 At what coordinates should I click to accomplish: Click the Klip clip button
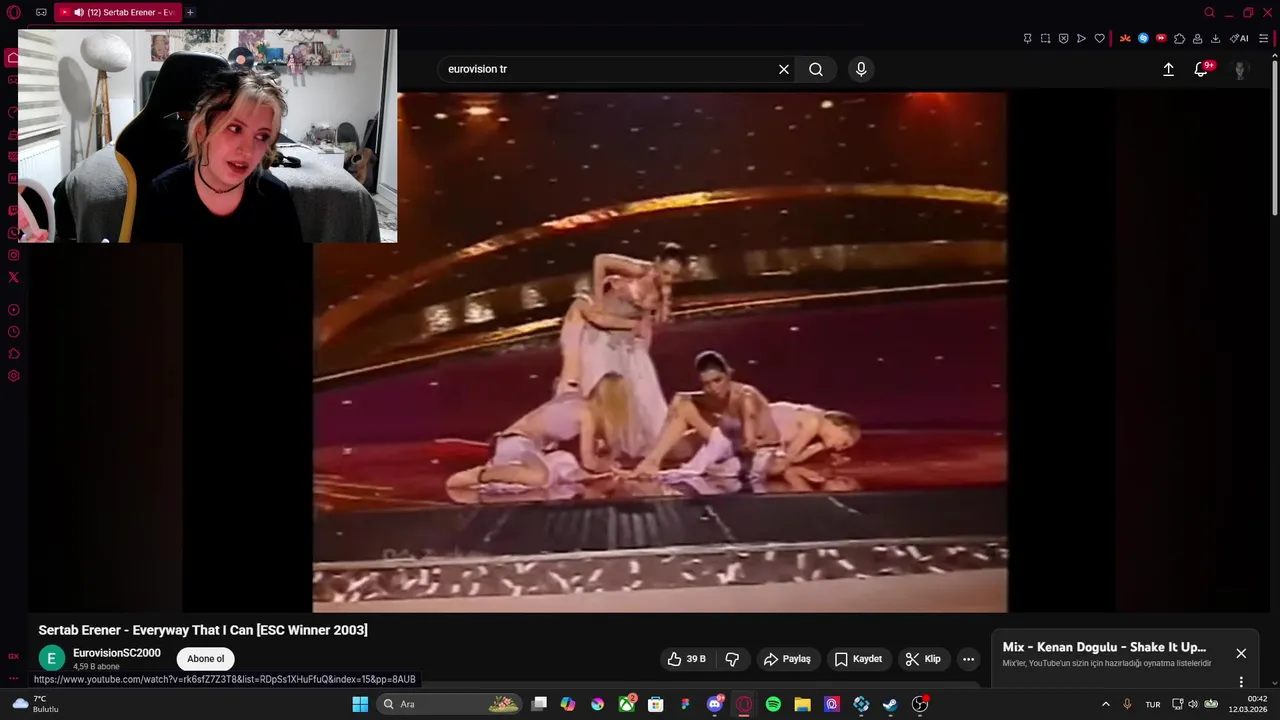[923, 659]
